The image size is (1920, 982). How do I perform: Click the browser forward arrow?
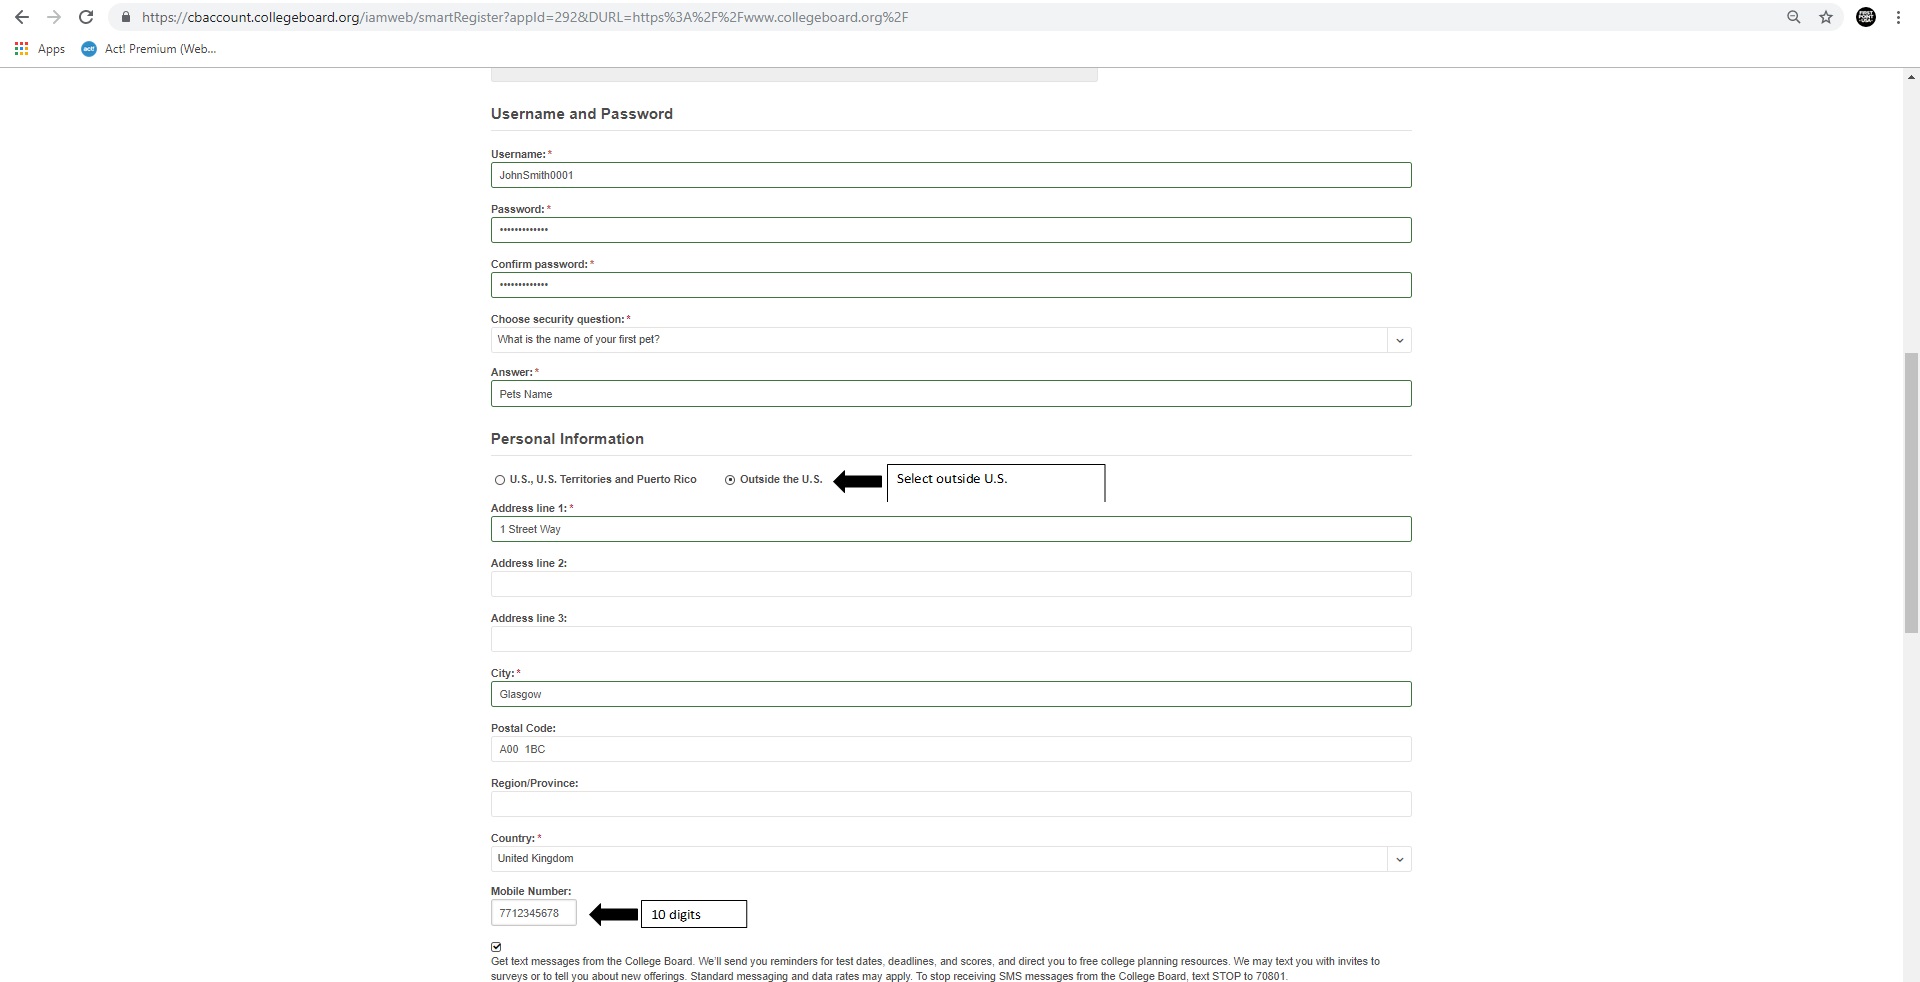tap(54, 17)
